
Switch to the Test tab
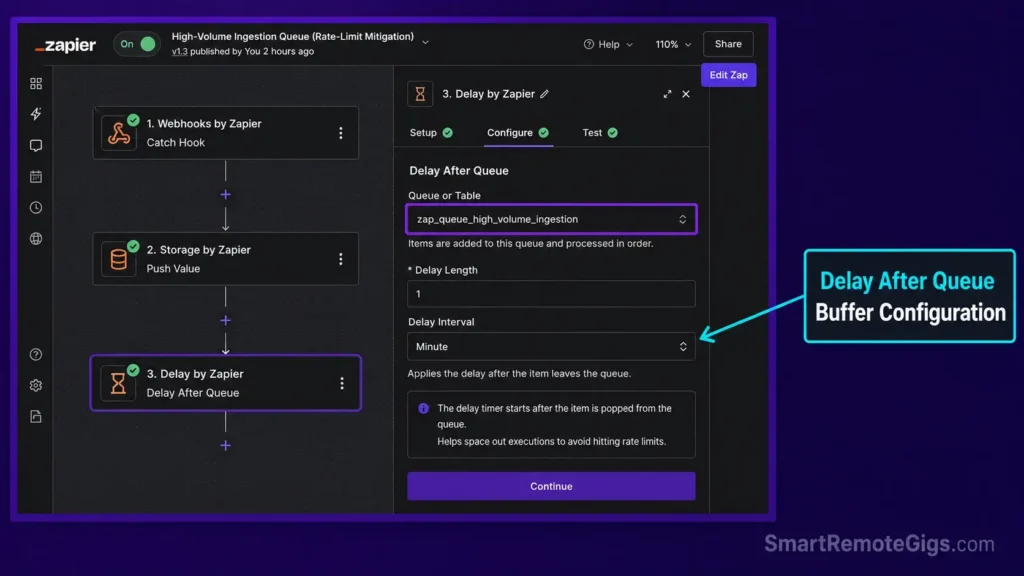(x=600, y=133)
